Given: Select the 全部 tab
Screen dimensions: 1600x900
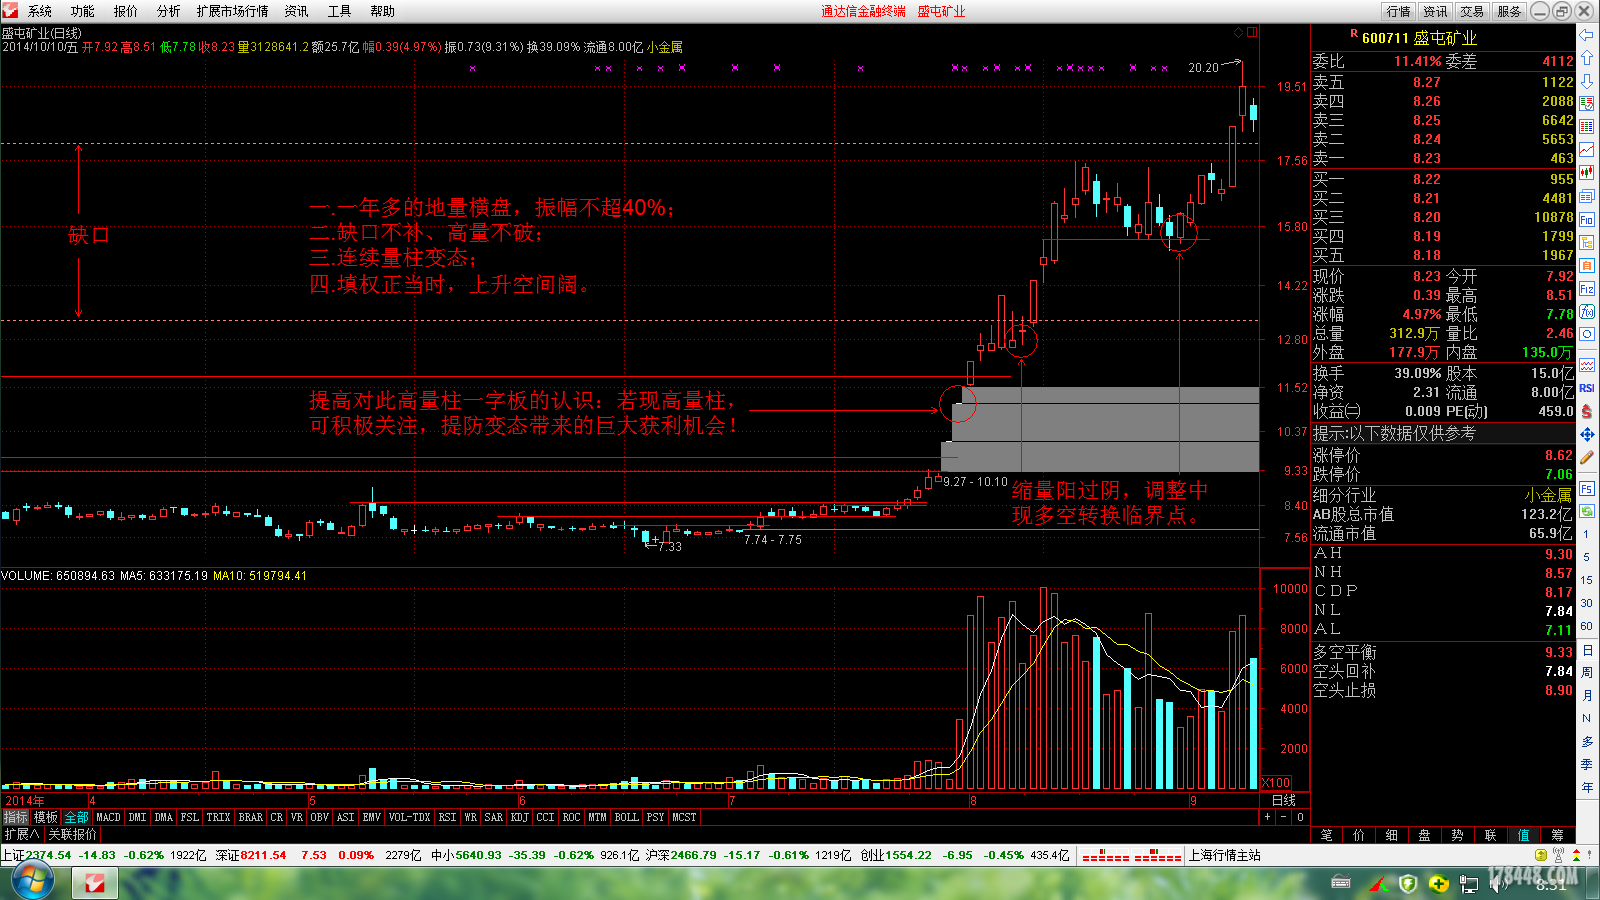Looking at the screenshot, I should [x=76, y=817].
